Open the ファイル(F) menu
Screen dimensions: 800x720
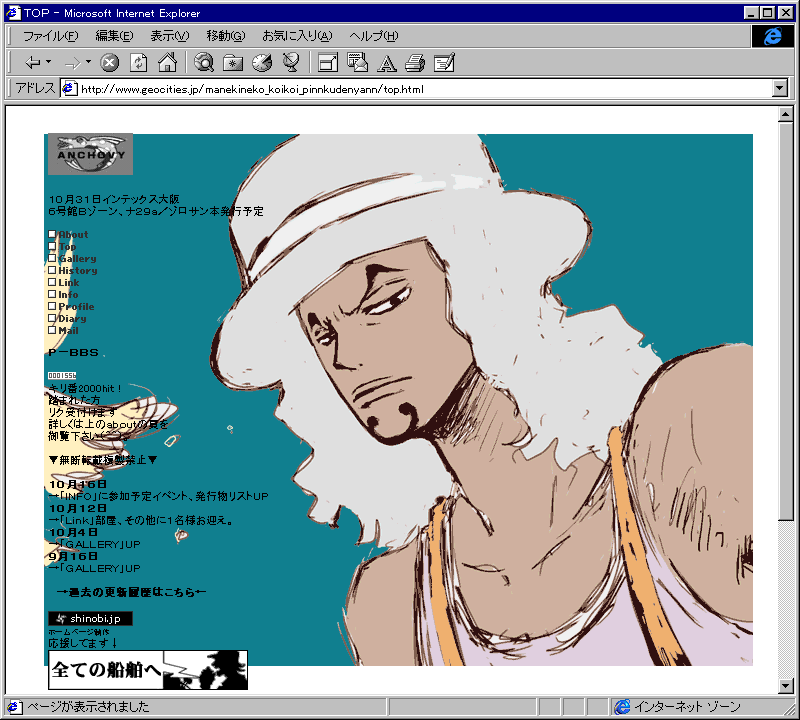pos(51,36)
